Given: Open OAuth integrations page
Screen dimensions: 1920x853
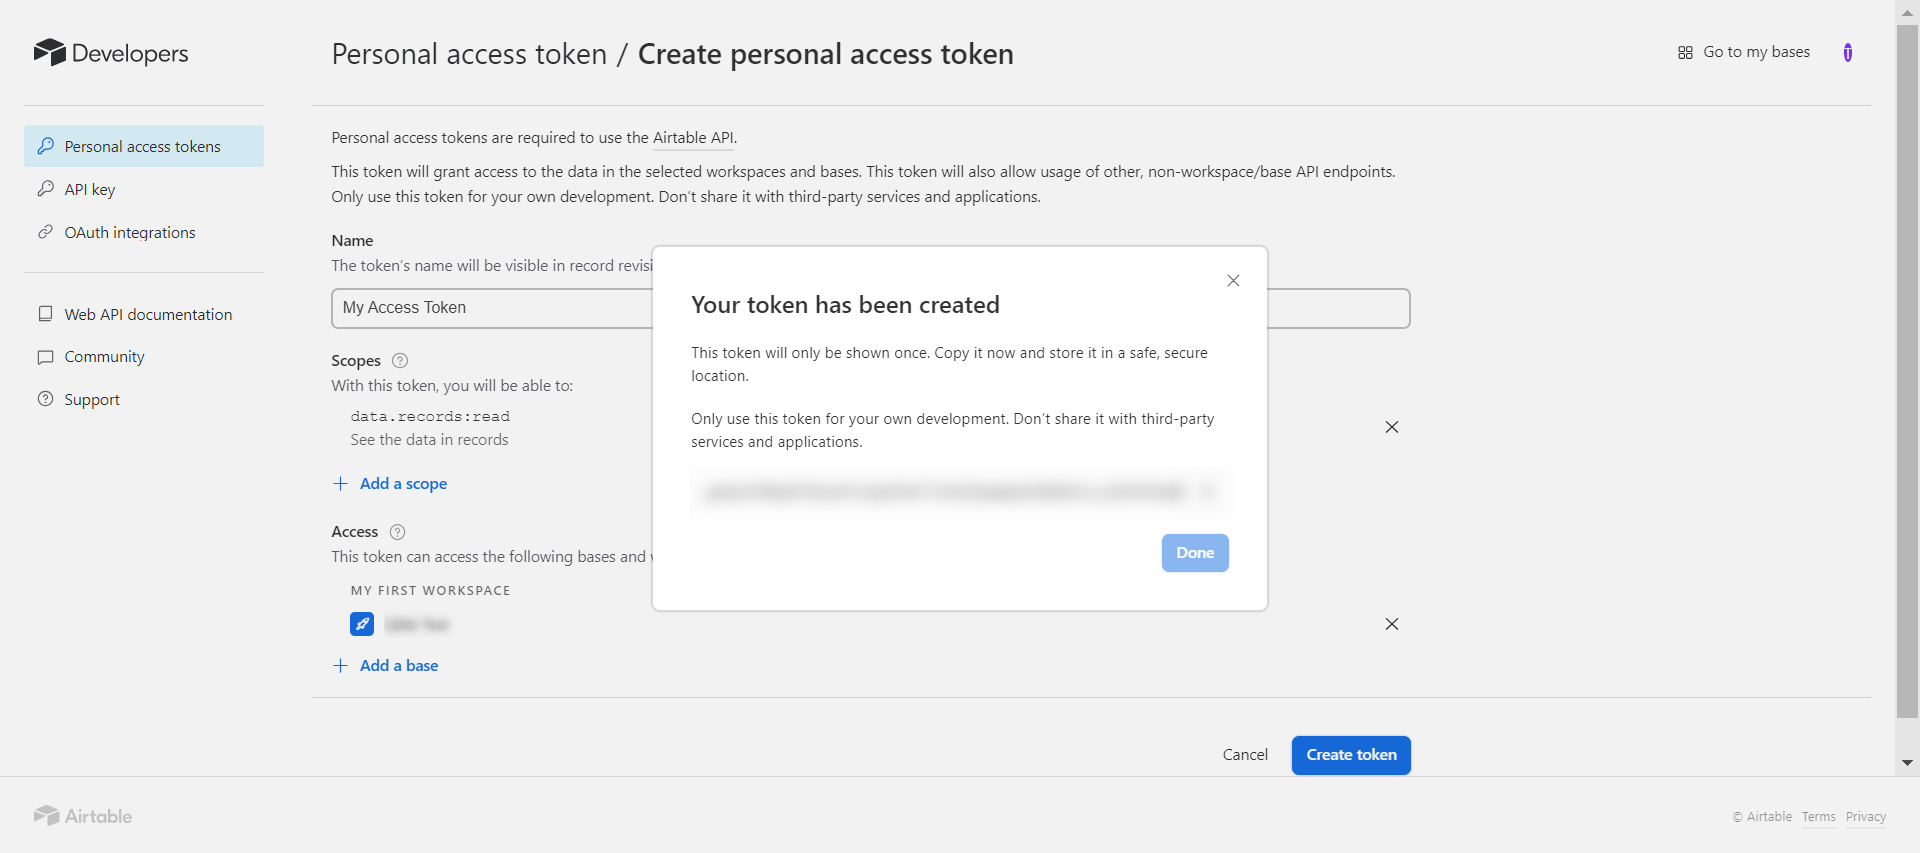Looking at the screenshot, I should (130, 233).
